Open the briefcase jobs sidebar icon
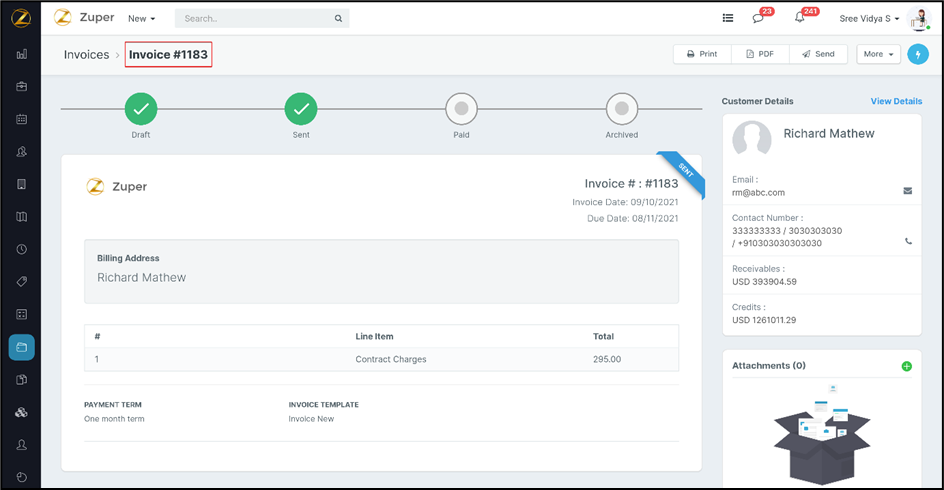 click(22, 87)
